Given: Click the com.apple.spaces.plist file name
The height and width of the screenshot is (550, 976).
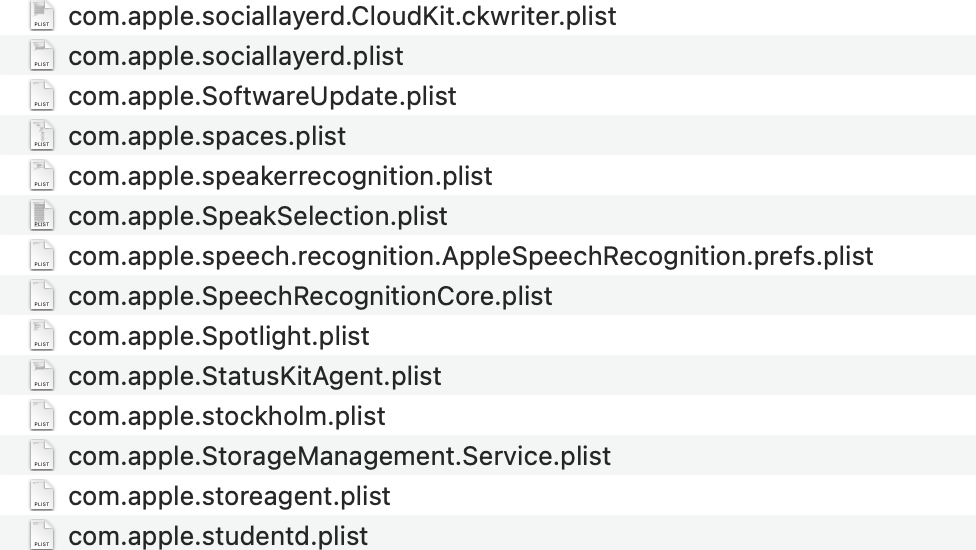Looking at the screenshot, I should pos(207,137).
